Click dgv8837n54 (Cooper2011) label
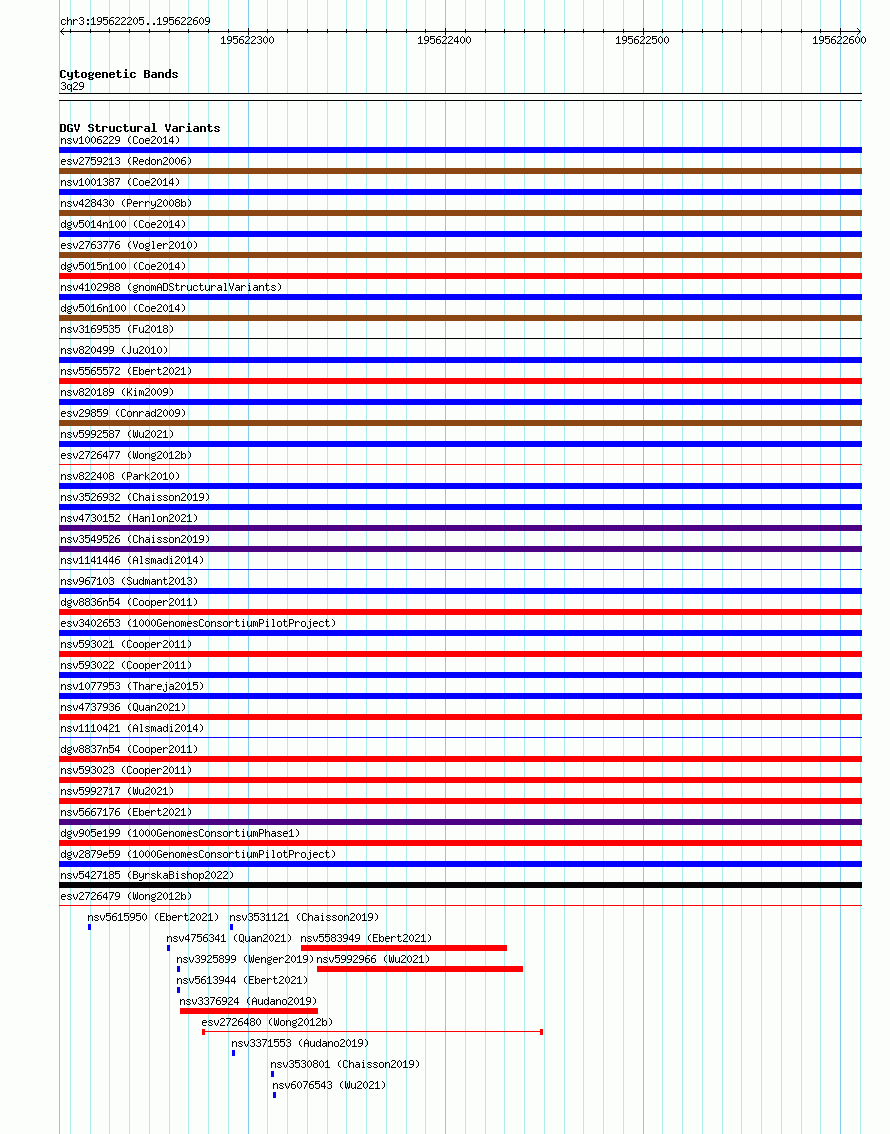The image size is (890, 1134). coord(129,749)
